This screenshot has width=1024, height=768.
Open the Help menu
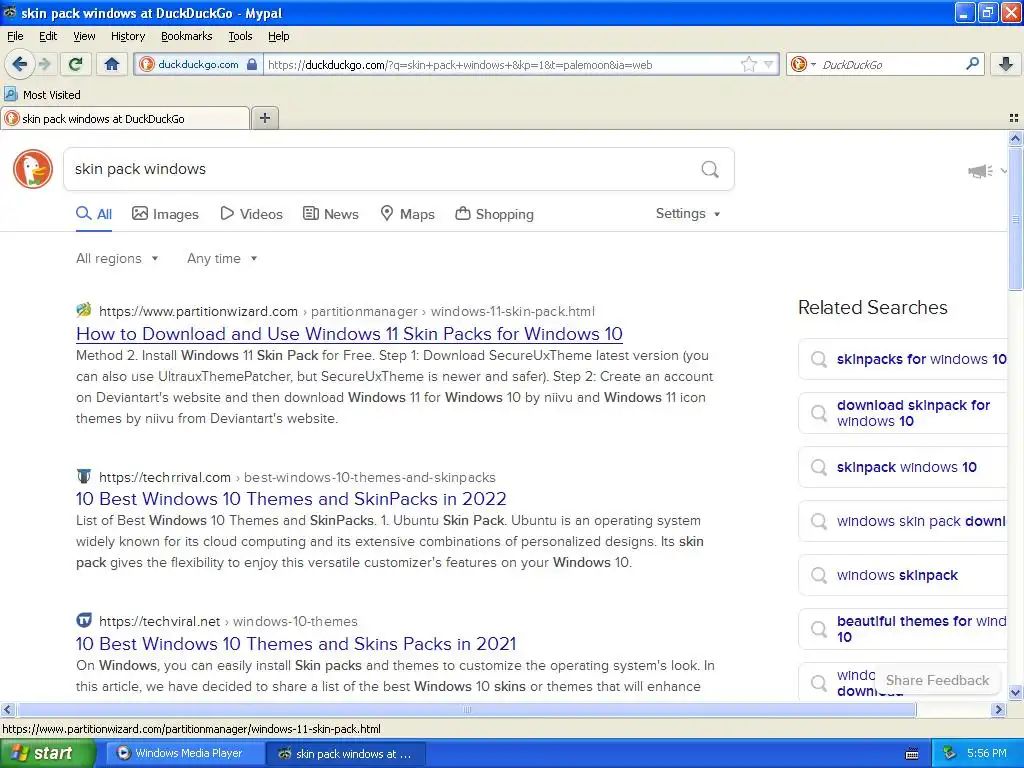[279, 36]
